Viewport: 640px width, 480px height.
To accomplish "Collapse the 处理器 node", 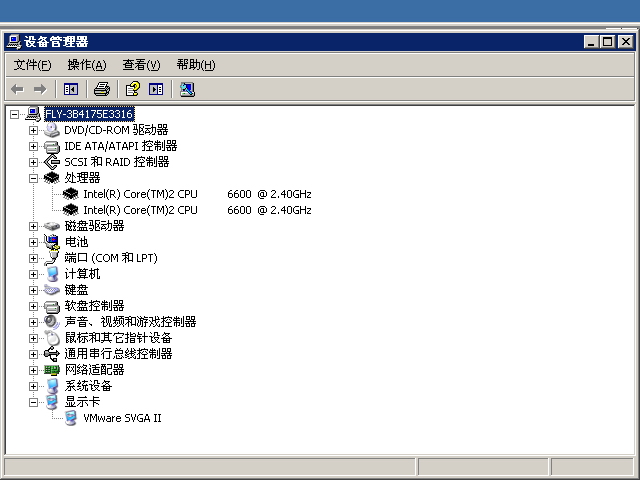I will [33, 178].
